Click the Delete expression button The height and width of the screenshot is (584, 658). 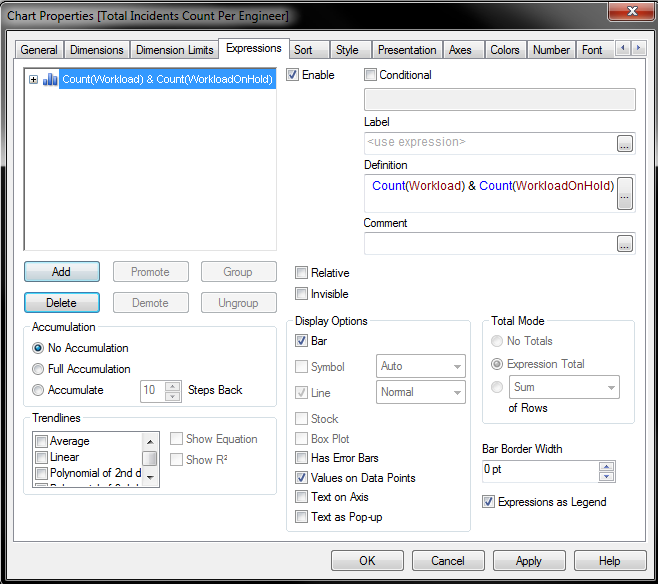62,303
